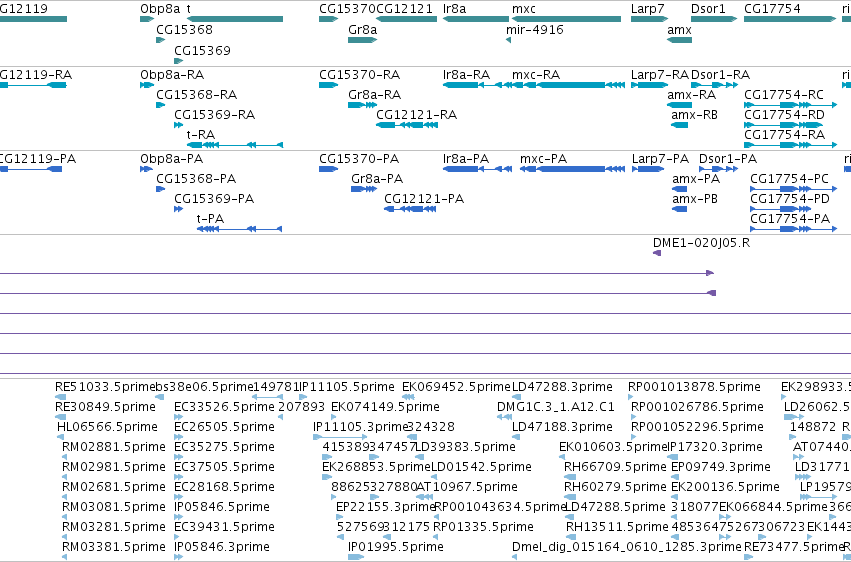Click EST EK074149.5prime
The width and height of the screenshot is (851, 562).
coord(336,417)
